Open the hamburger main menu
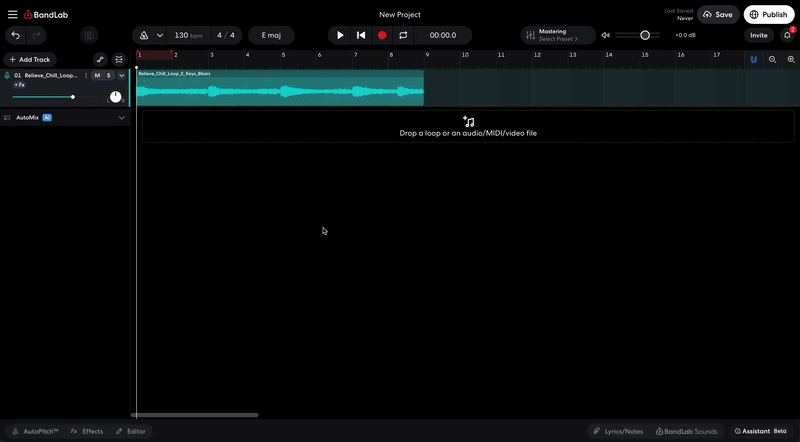This screenshot has height=442, width=800. pos(12,15)
